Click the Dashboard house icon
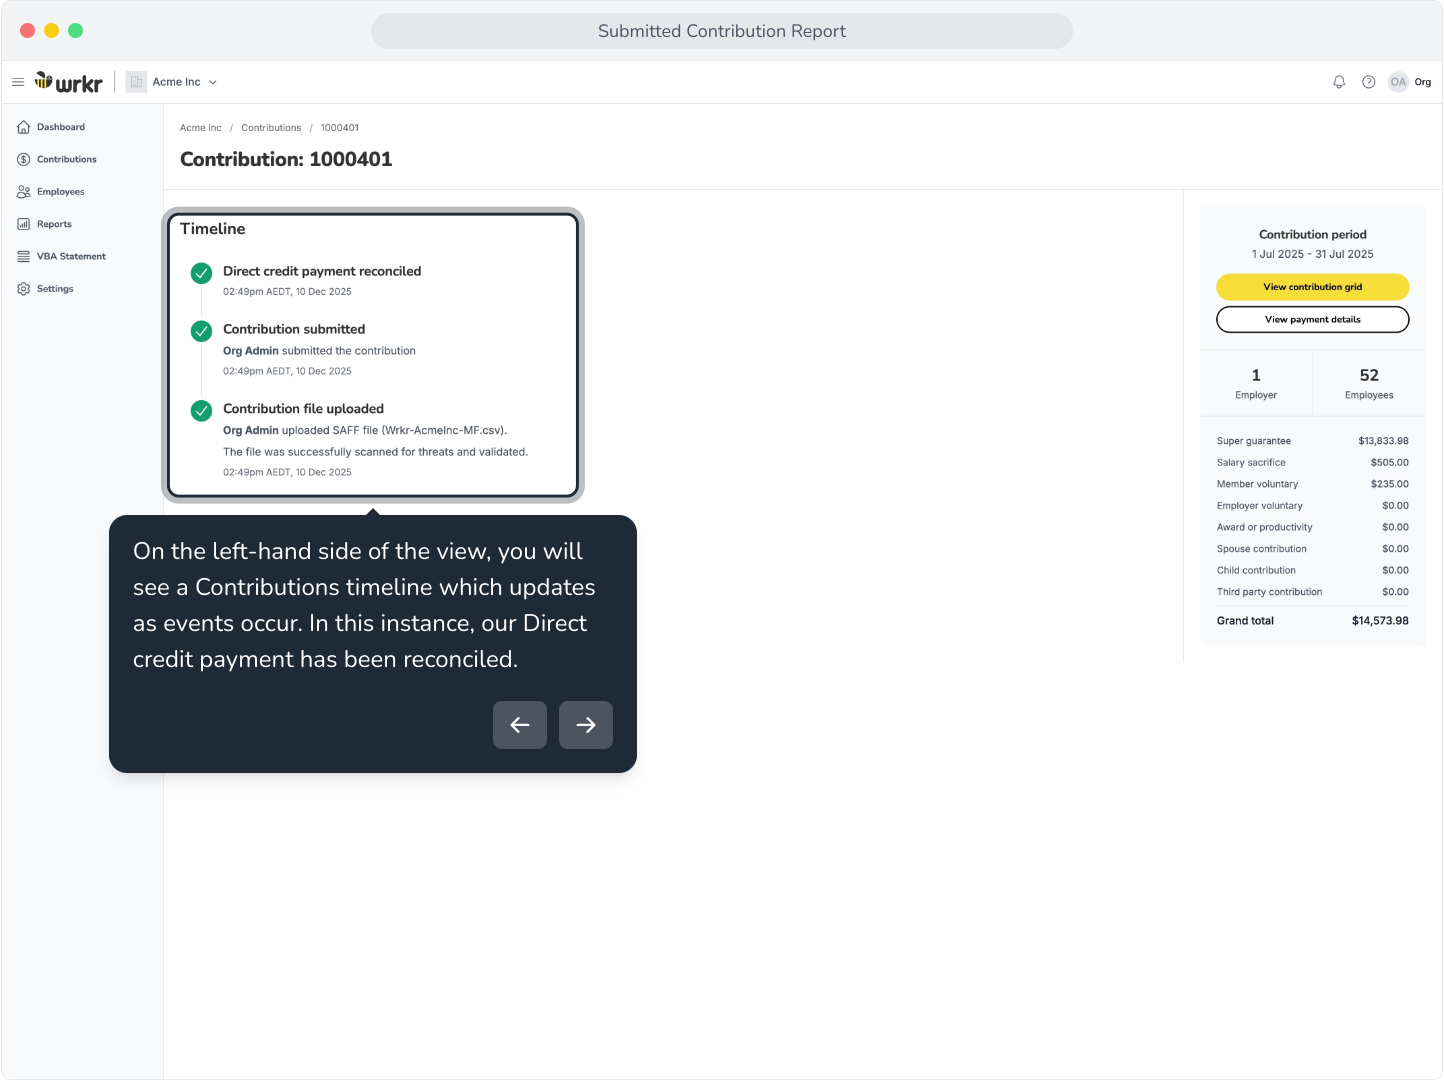The image size is (1444, 1080). [24, 127]
